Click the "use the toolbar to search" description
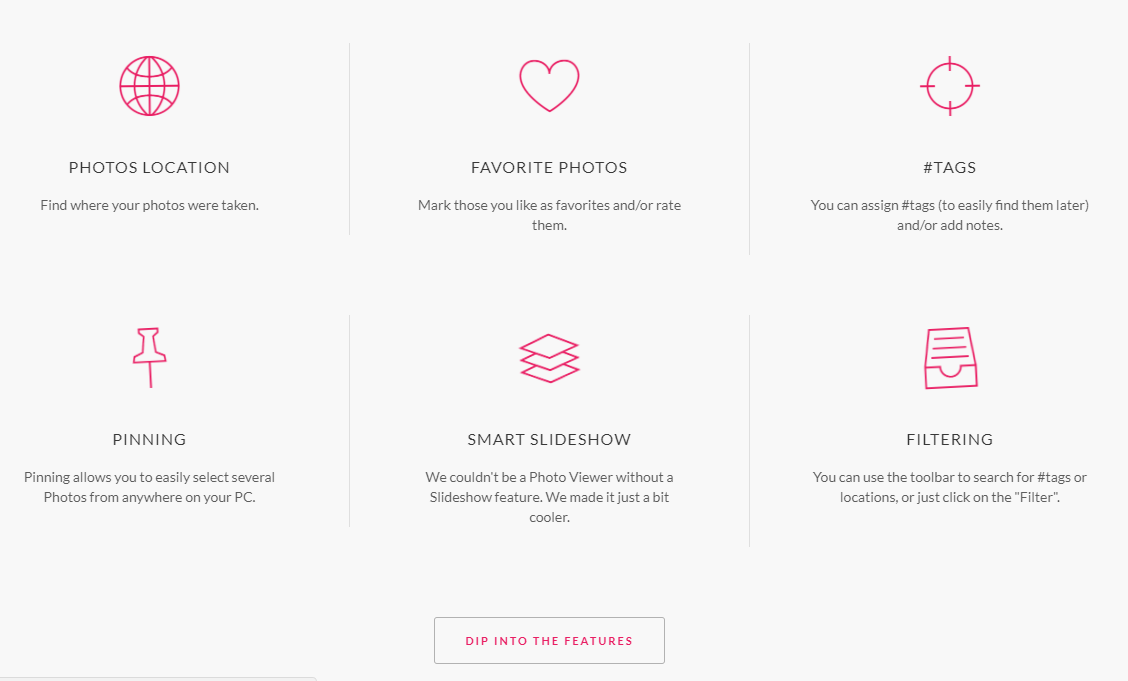 coord(950,487)
